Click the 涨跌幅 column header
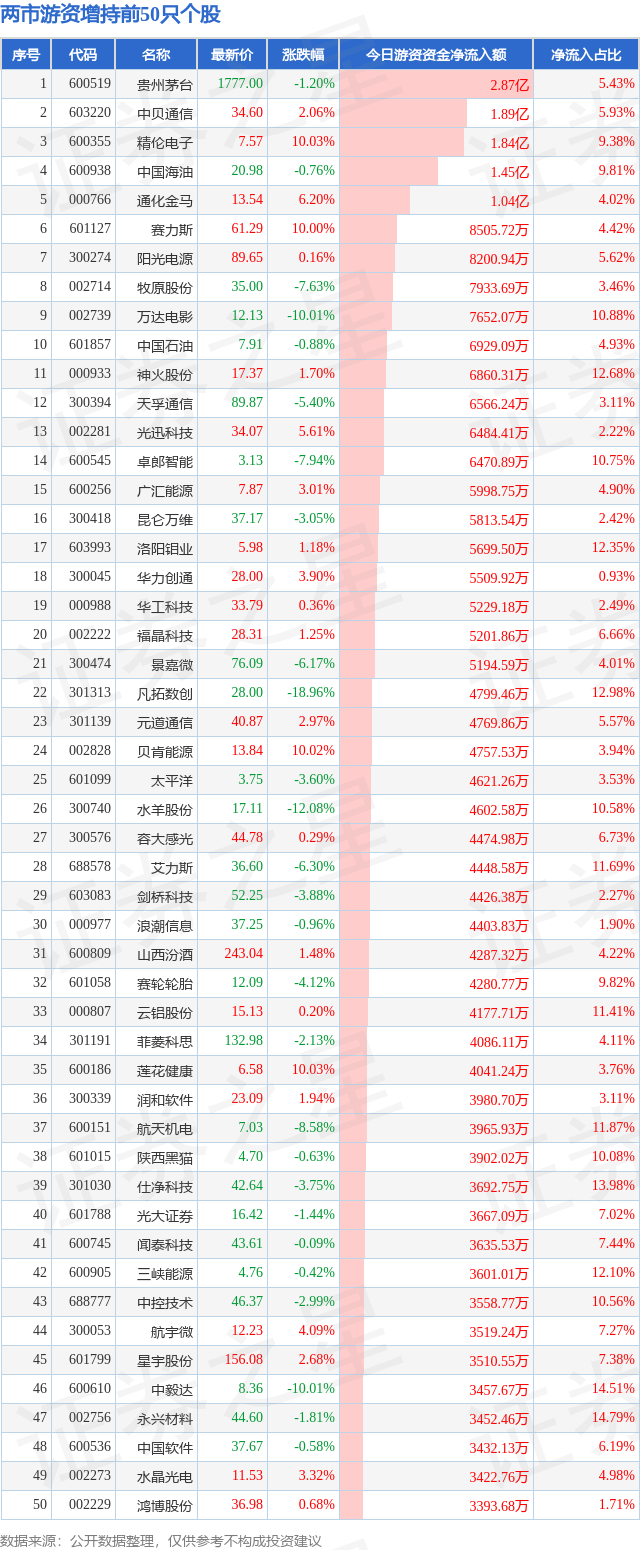 pyautogui.click(x=303, y=55)
